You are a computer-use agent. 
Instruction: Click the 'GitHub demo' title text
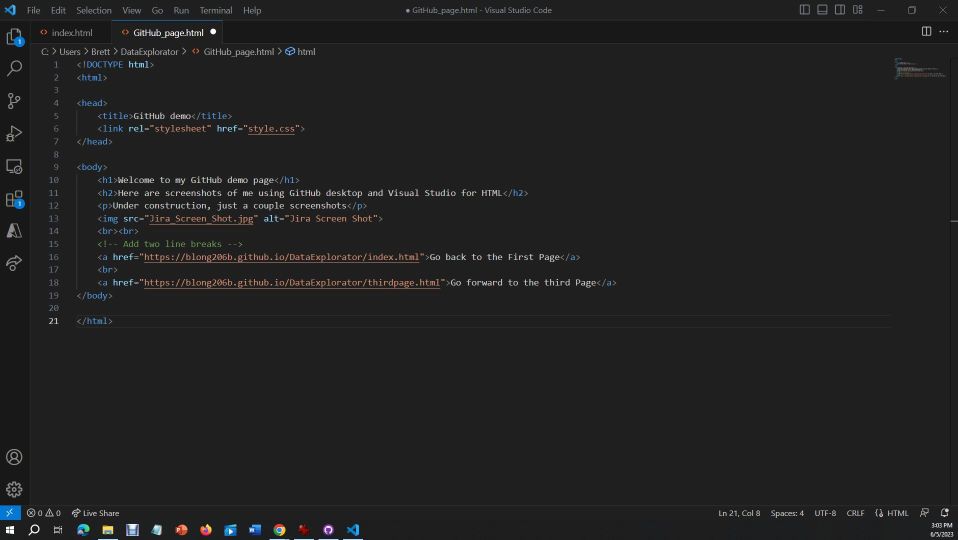[x=162, y=116]
